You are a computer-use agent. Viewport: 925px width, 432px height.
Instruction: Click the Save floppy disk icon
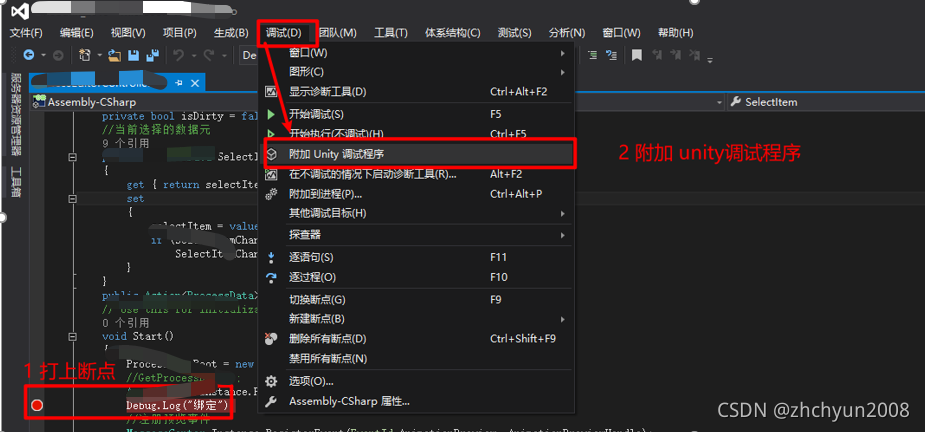134,55
